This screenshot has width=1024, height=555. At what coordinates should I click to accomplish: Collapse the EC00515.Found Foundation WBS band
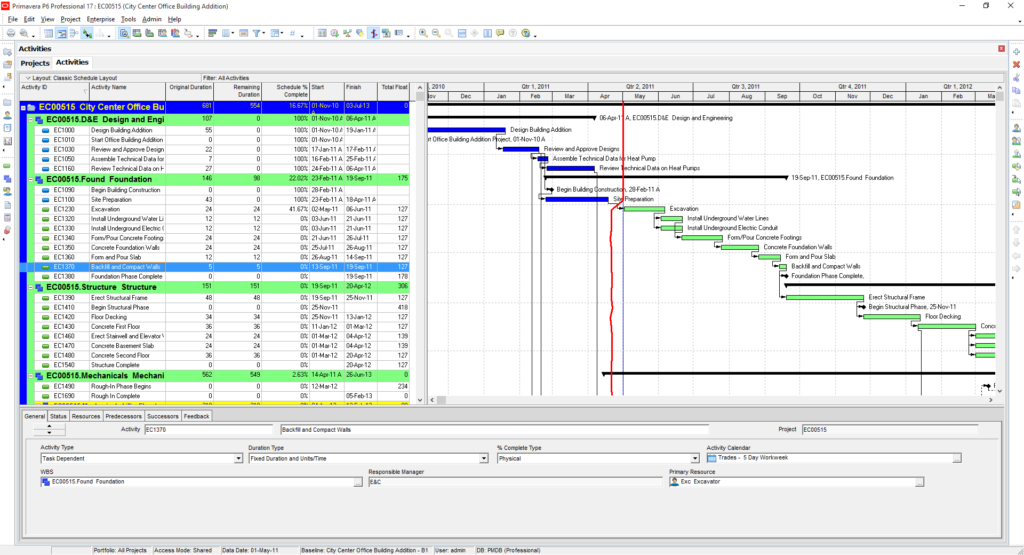[x=29, y=179]
